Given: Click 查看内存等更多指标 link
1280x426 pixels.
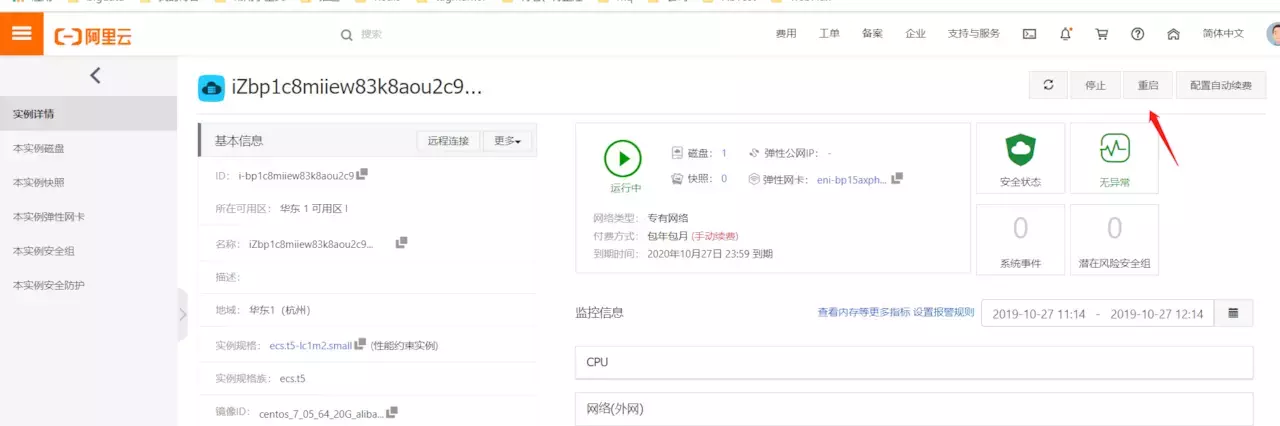Looking at the screenshot, I should (864, 312).
